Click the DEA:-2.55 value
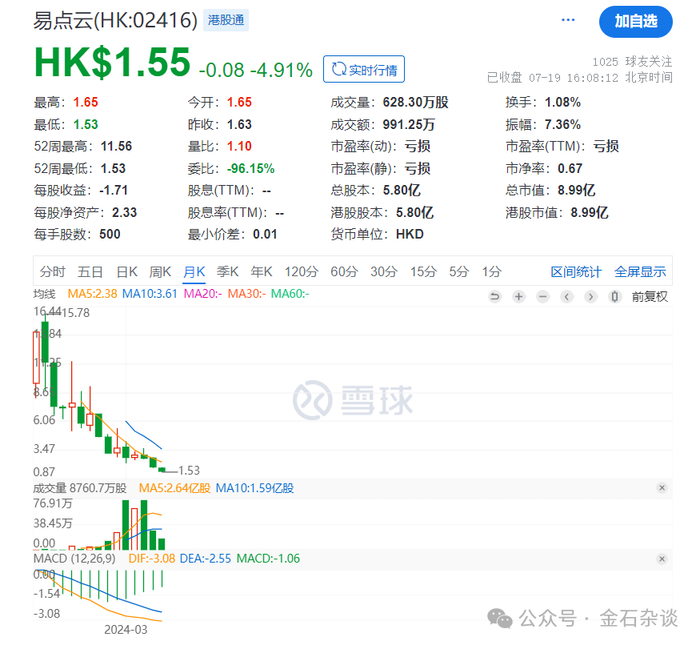 [205, 558]
